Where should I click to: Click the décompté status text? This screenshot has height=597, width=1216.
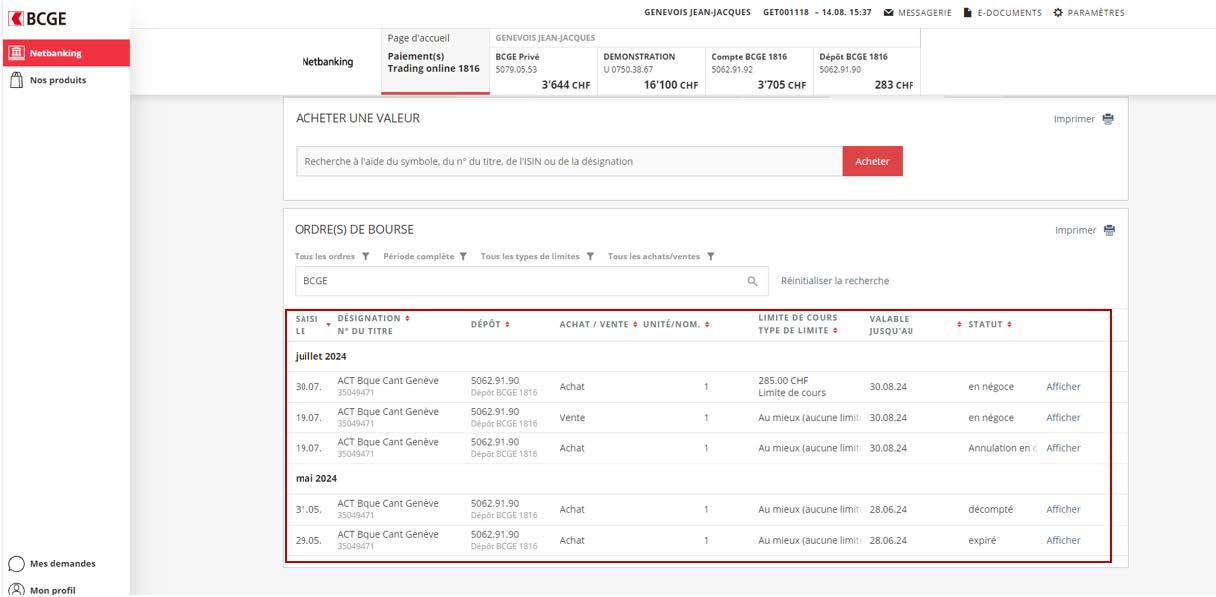coord(990,510)
